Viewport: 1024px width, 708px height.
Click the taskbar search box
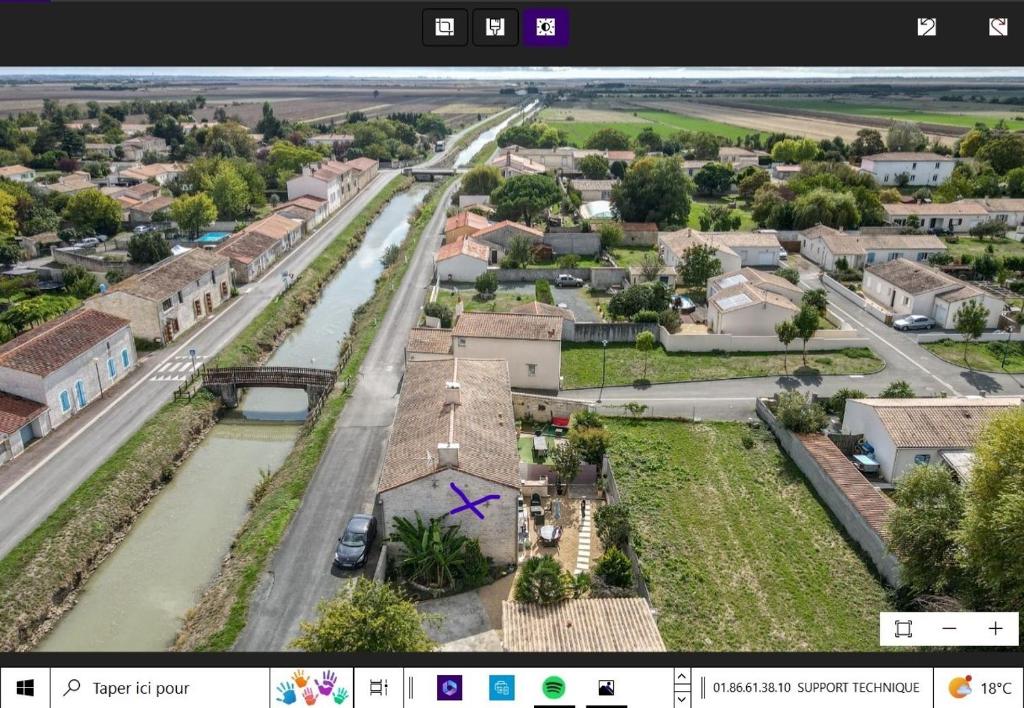pyautogui.click(x=160, y=688)
